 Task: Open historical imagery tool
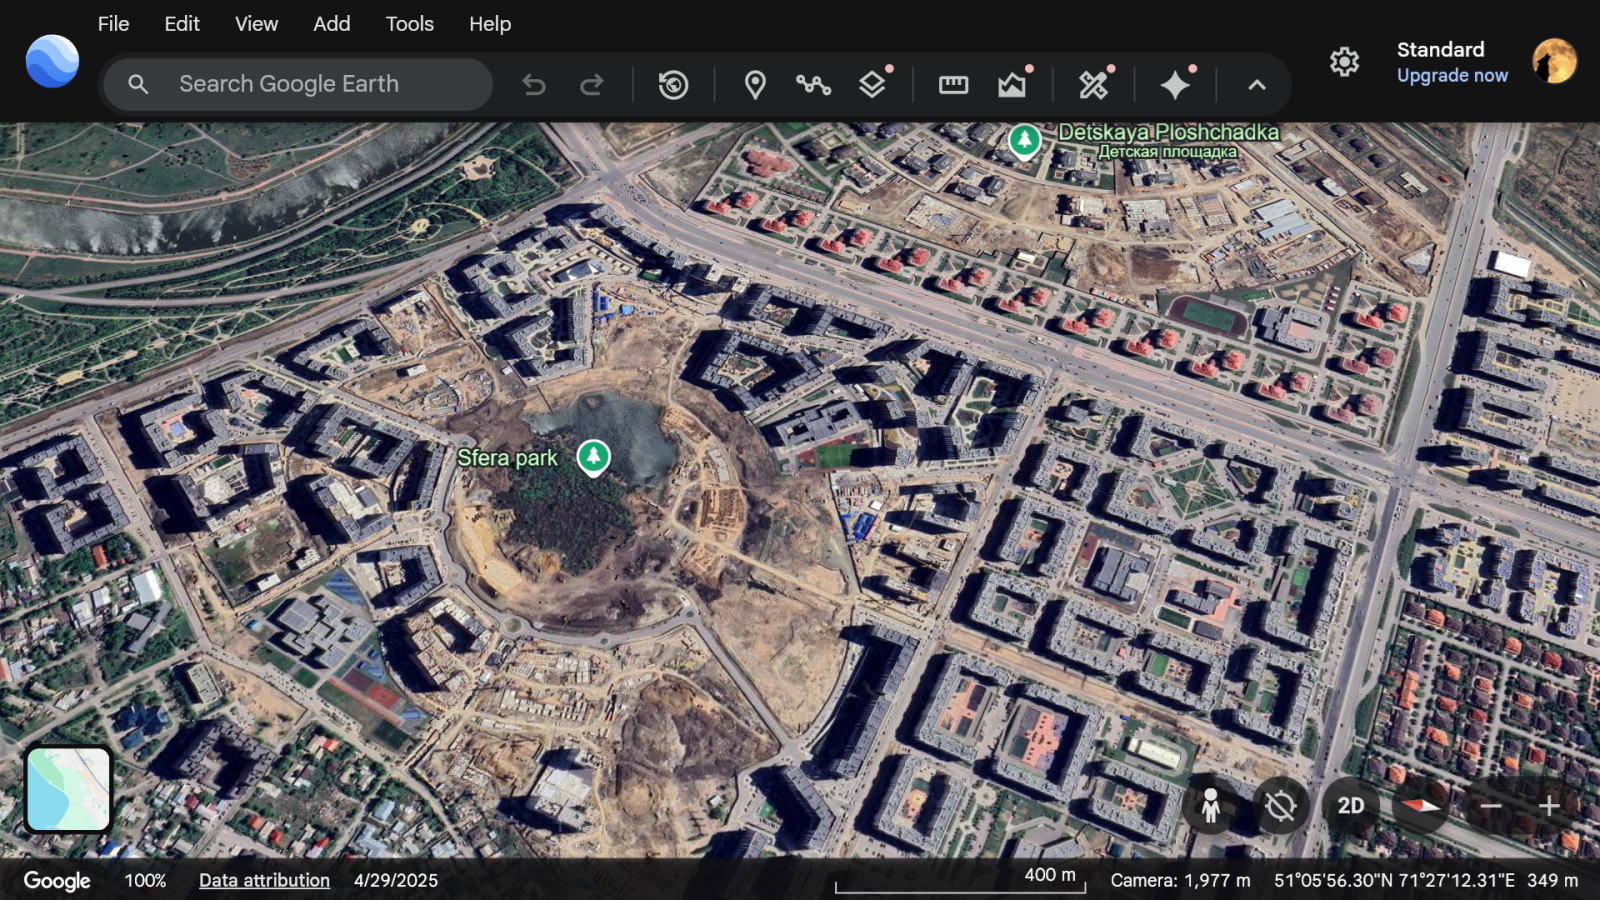[673, 85]
